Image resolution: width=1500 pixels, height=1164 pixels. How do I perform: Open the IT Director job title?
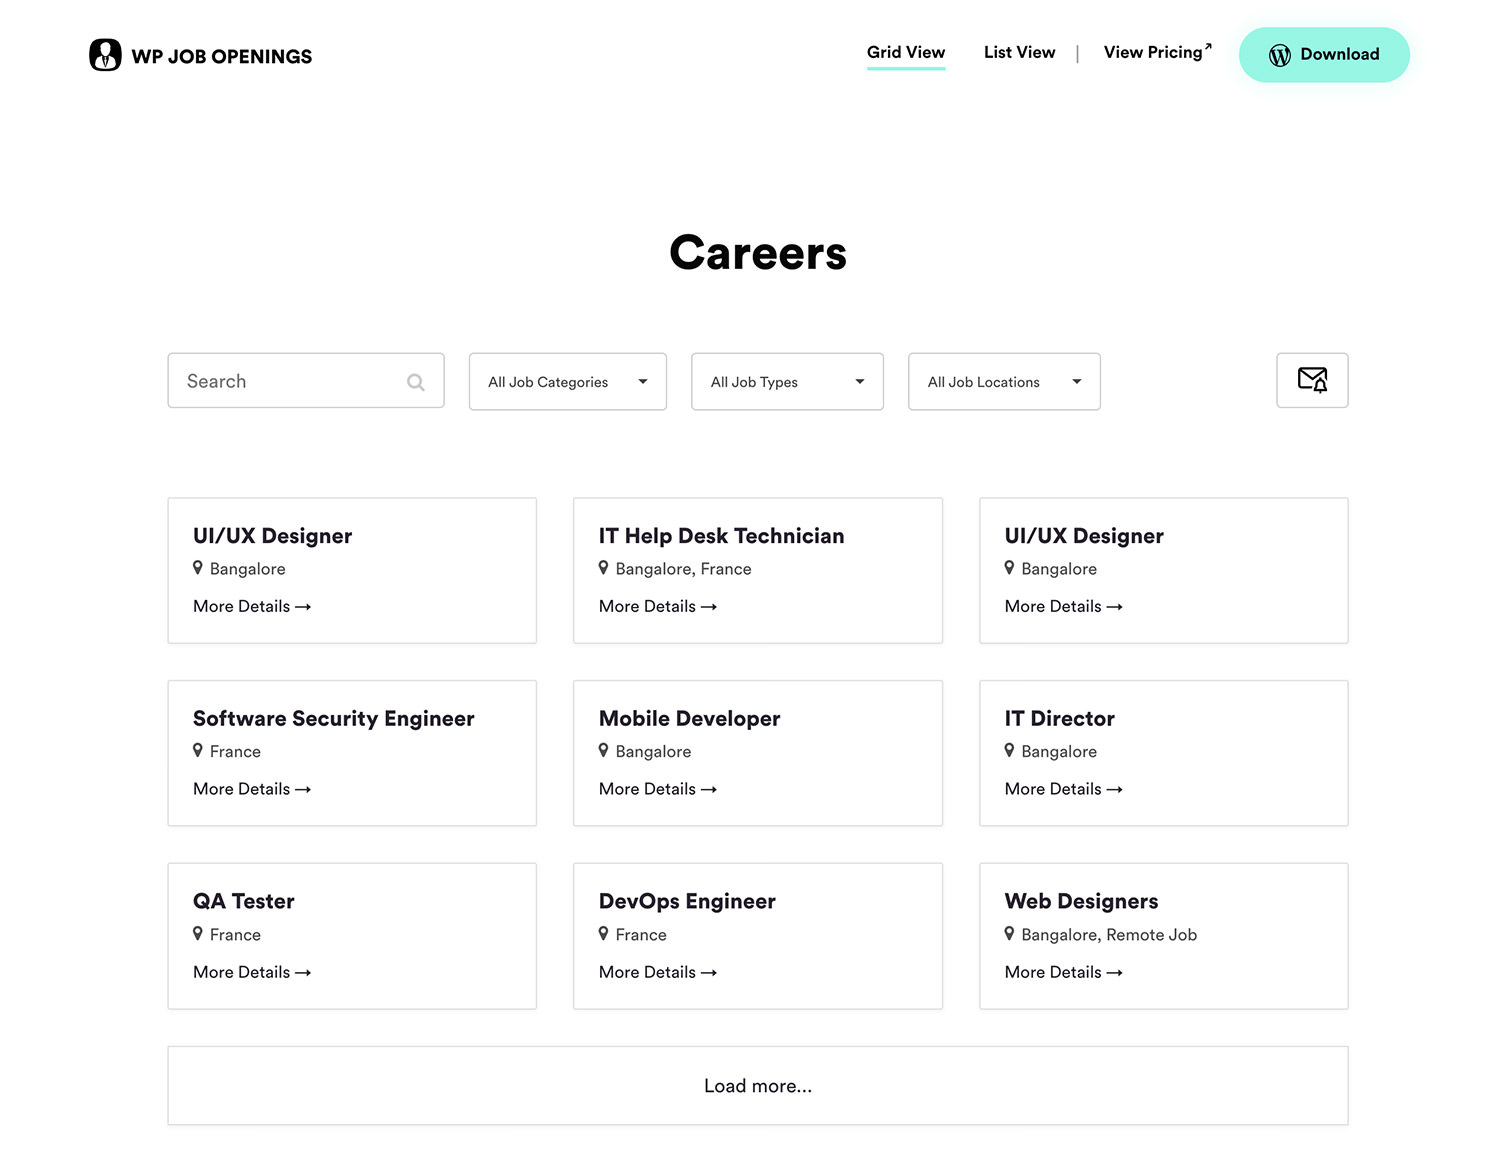click(1059, 719)
